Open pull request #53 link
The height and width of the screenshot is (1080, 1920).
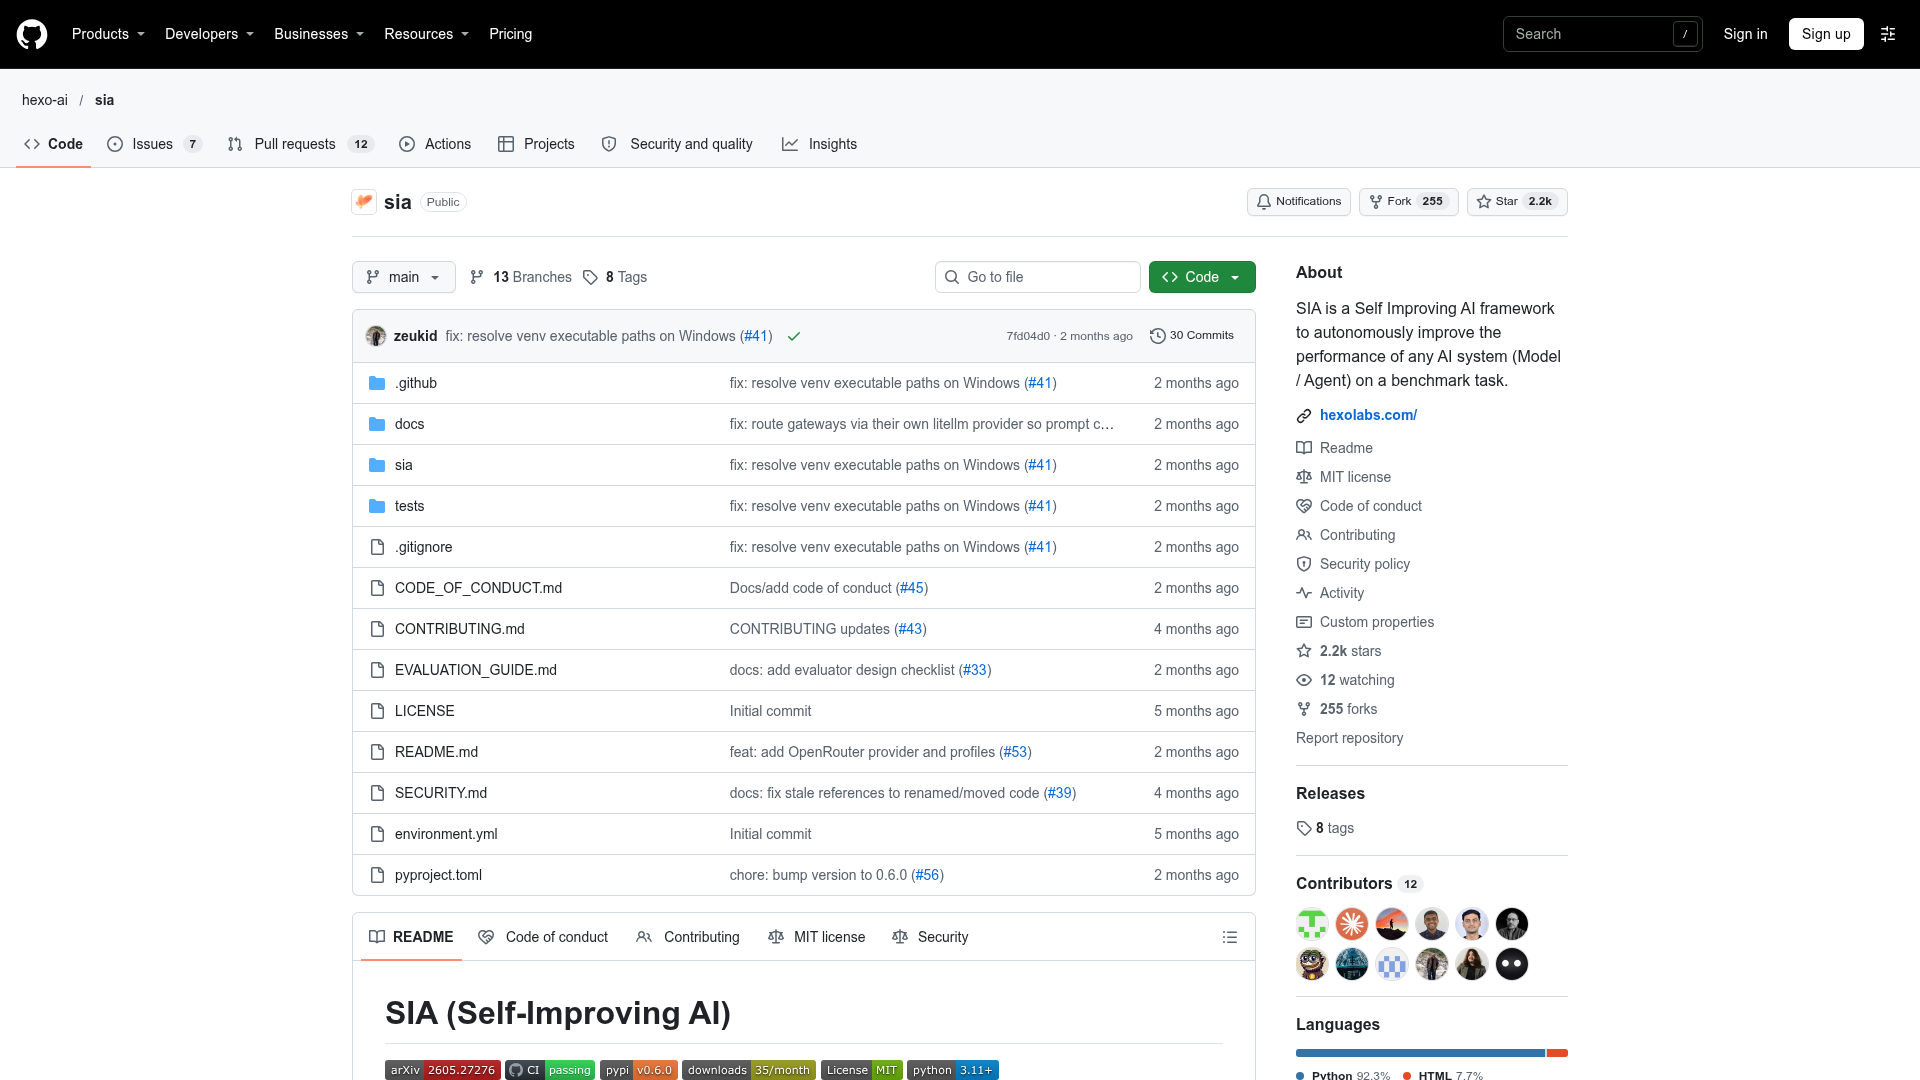click(1015, 752)
